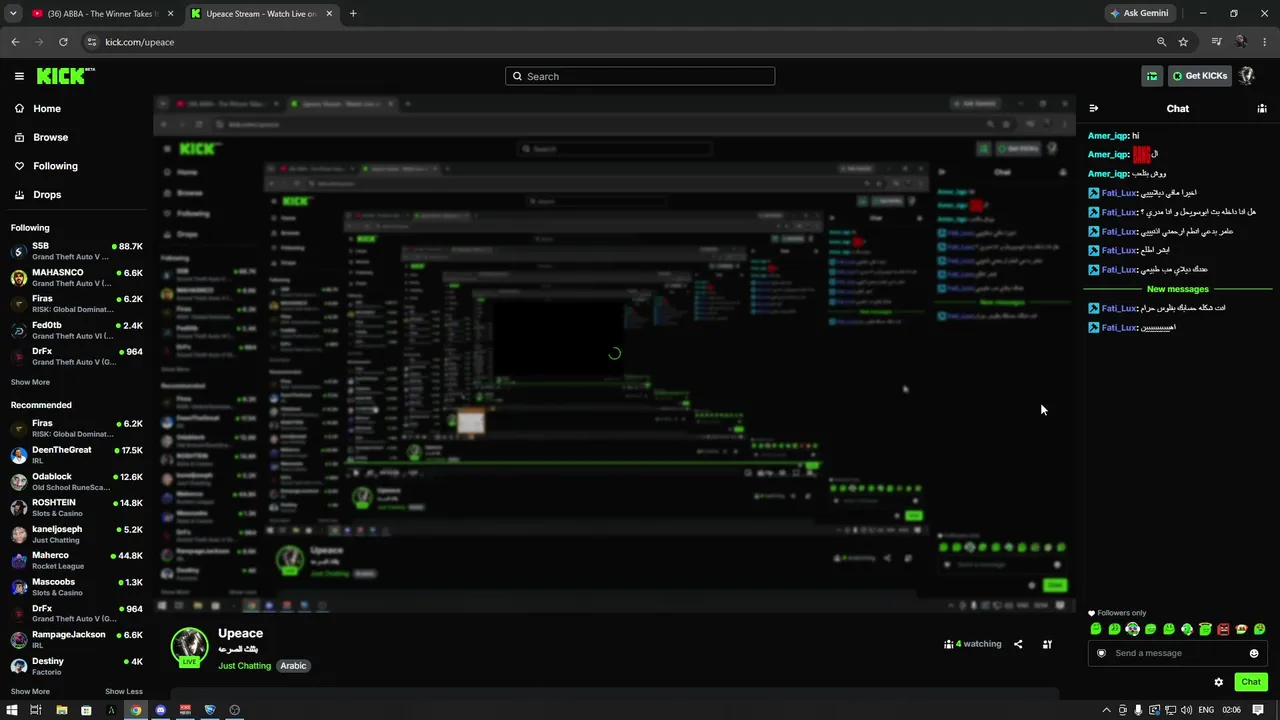Close the Upeace Stream tab
The height and width of the screenshot is (720, 1280).
(328, 13)
